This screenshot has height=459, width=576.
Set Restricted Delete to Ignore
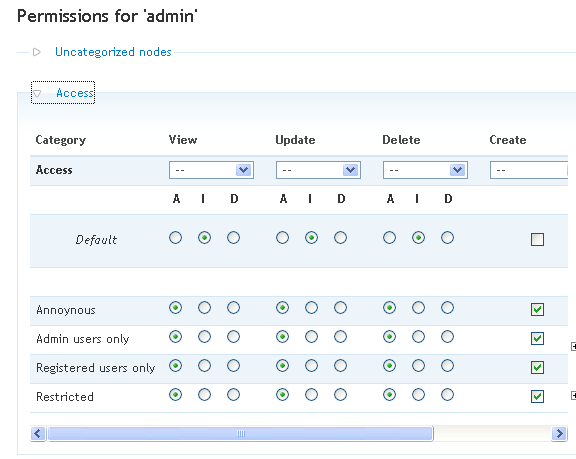[418, 394]
